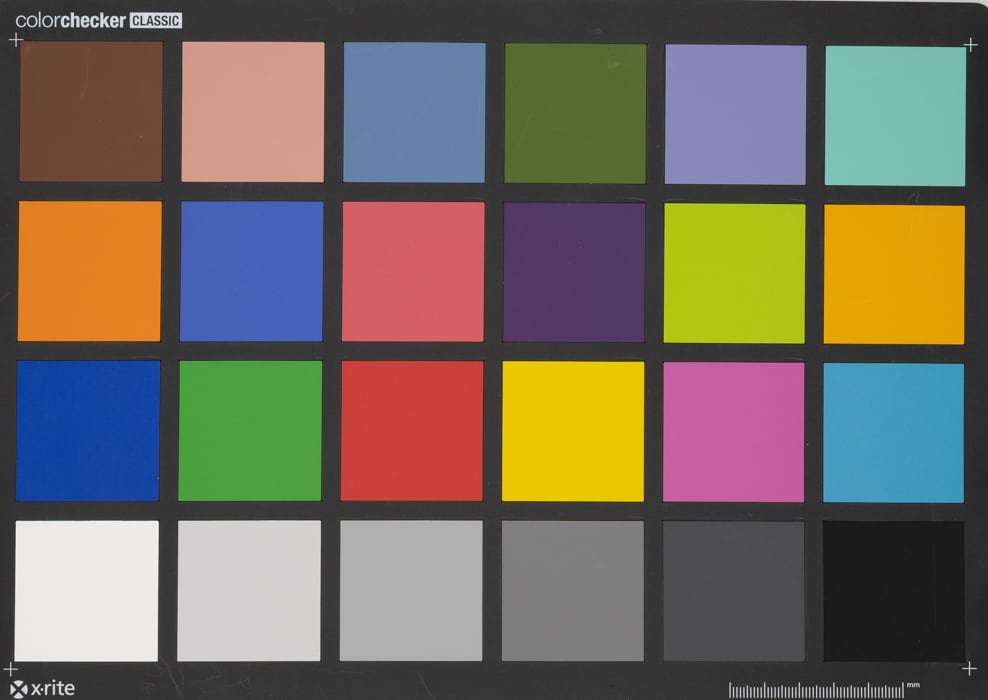Viewport: 988px width, 700px height.
Task: Click the lightest gray patch beside white
Action: (249, 590)
